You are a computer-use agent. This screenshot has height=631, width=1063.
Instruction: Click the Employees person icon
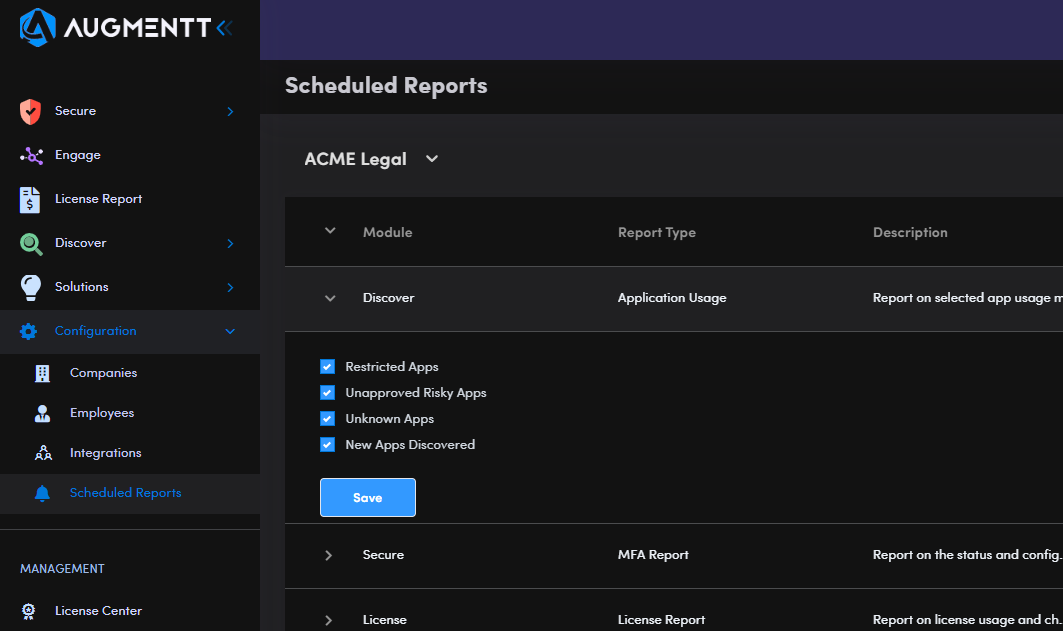click(x=42, y=413)
